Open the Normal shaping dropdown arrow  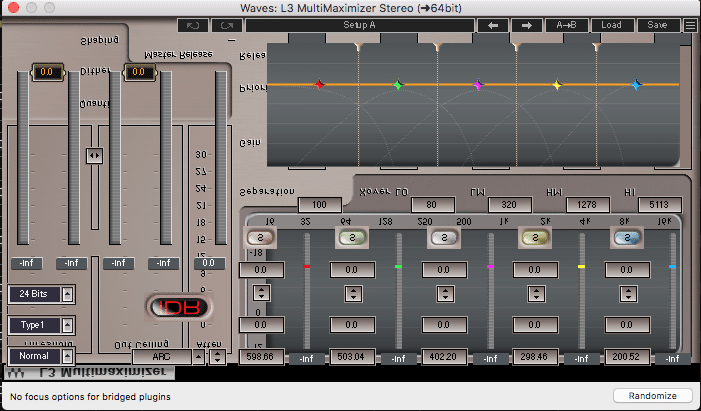pyautogui.click(x=68, y=356)
